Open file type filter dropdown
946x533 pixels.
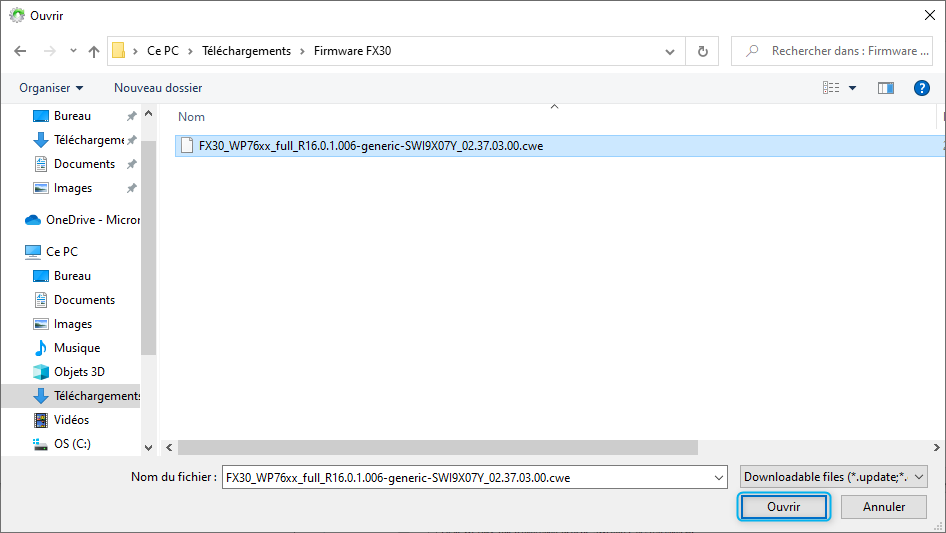tap(834, 477)
